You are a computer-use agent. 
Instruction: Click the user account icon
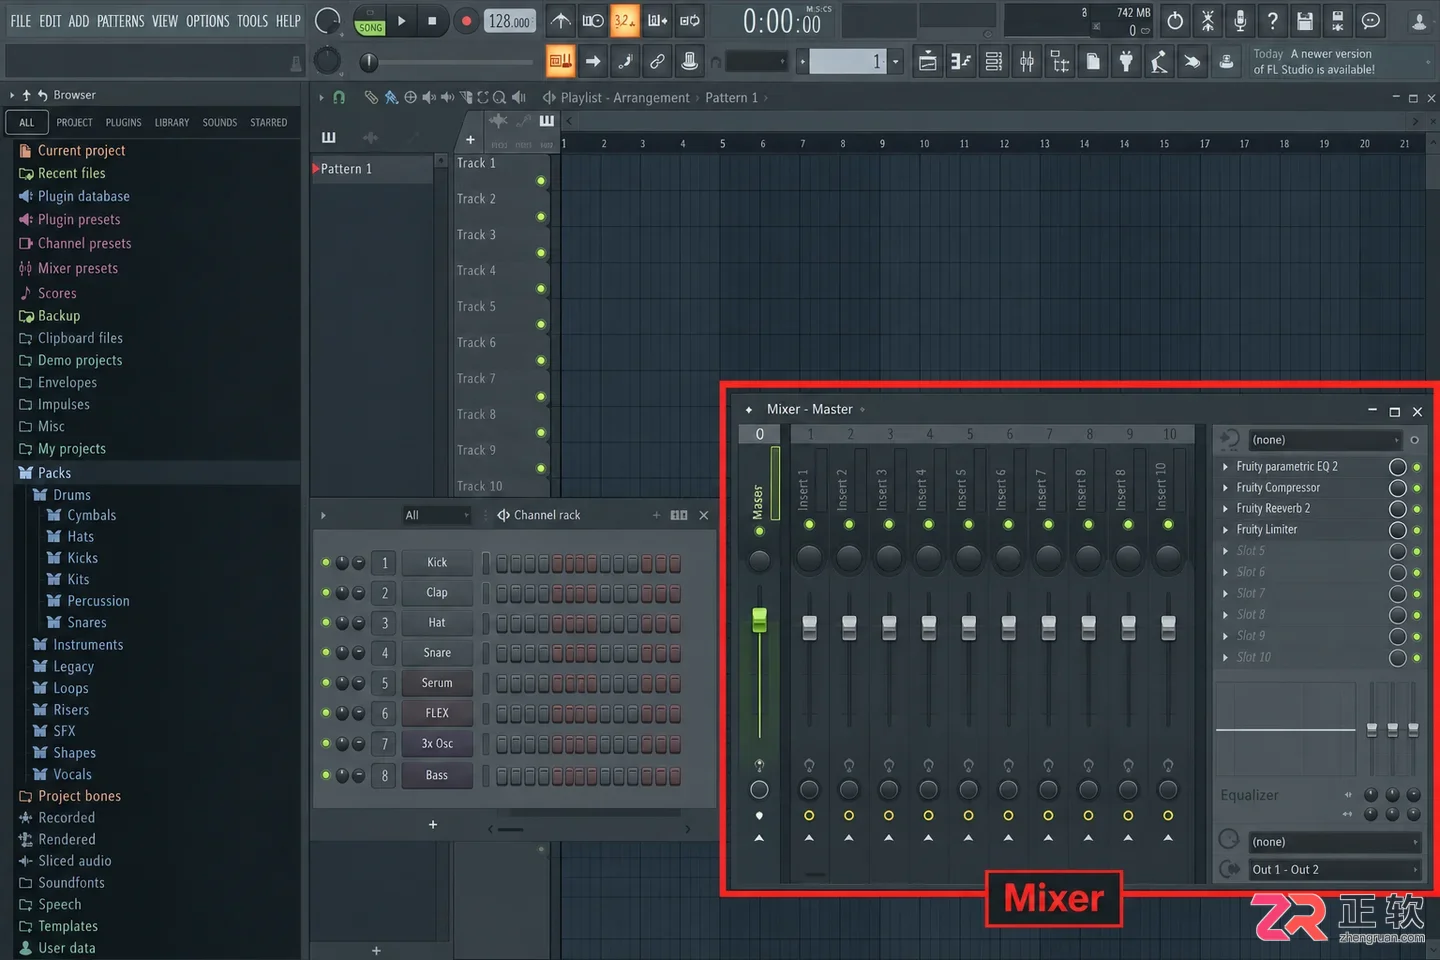point(1419,21)
